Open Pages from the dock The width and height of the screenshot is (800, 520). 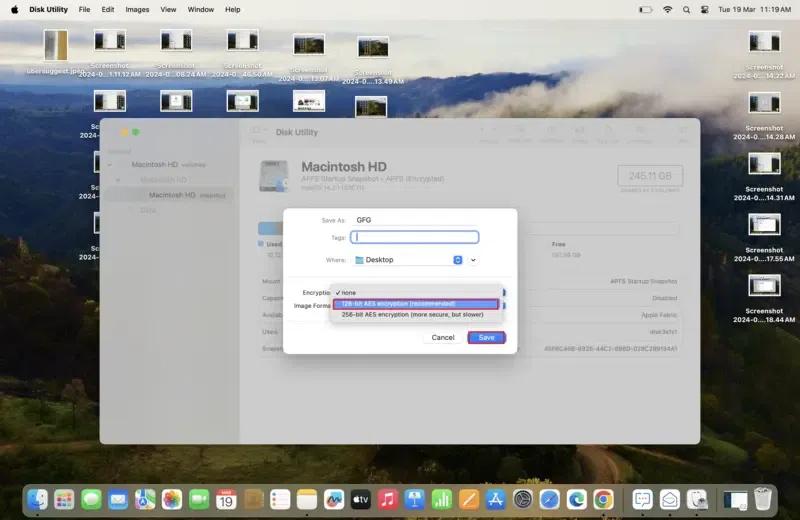pyautogui.click(x=469, y=500)
